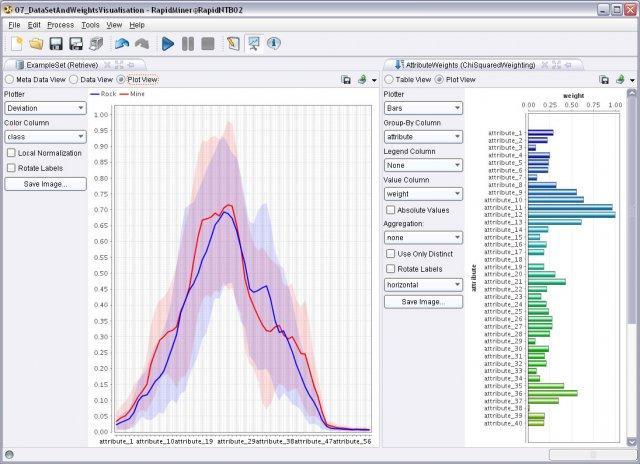Select the Table View radio button
The image size is (640, 464).
pos(390,79)
